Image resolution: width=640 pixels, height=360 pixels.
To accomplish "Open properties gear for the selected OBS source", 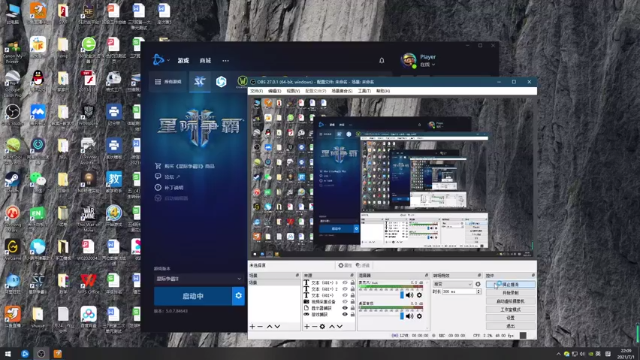I will pyautogui.click(x=322, y=327).
